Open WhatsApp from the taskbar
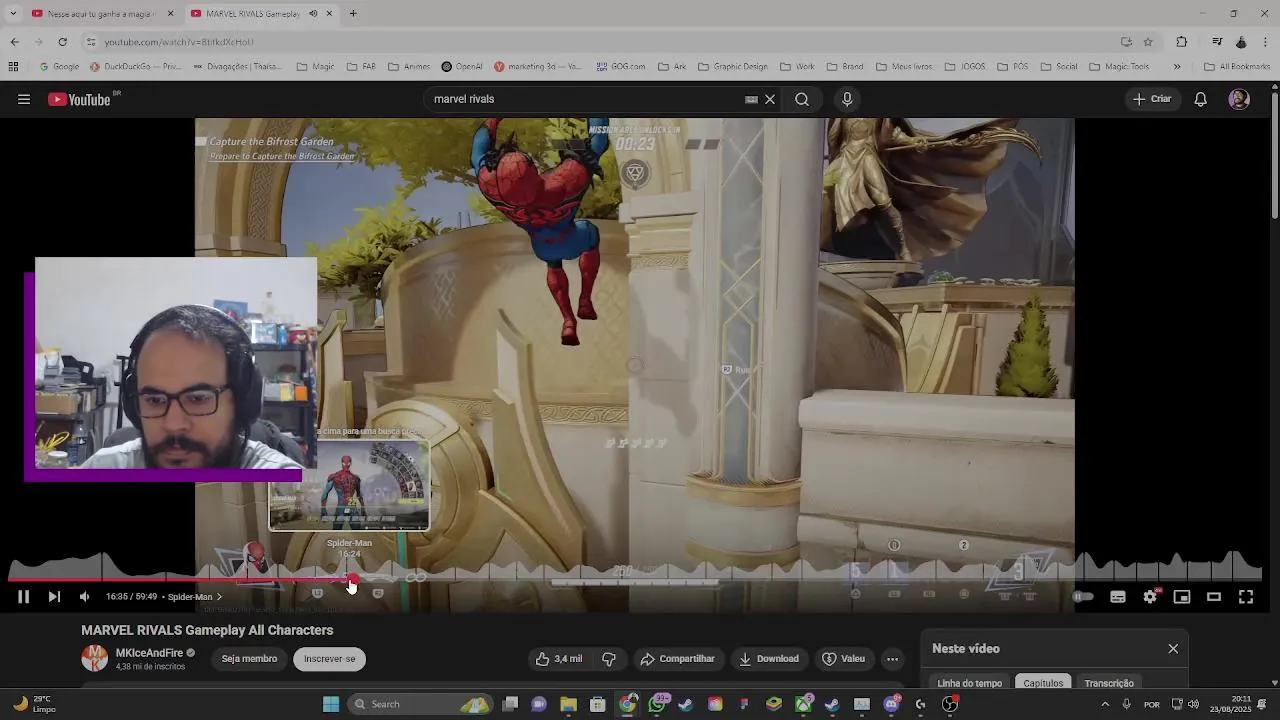1280x720 pixels. (x=657, y=704)
